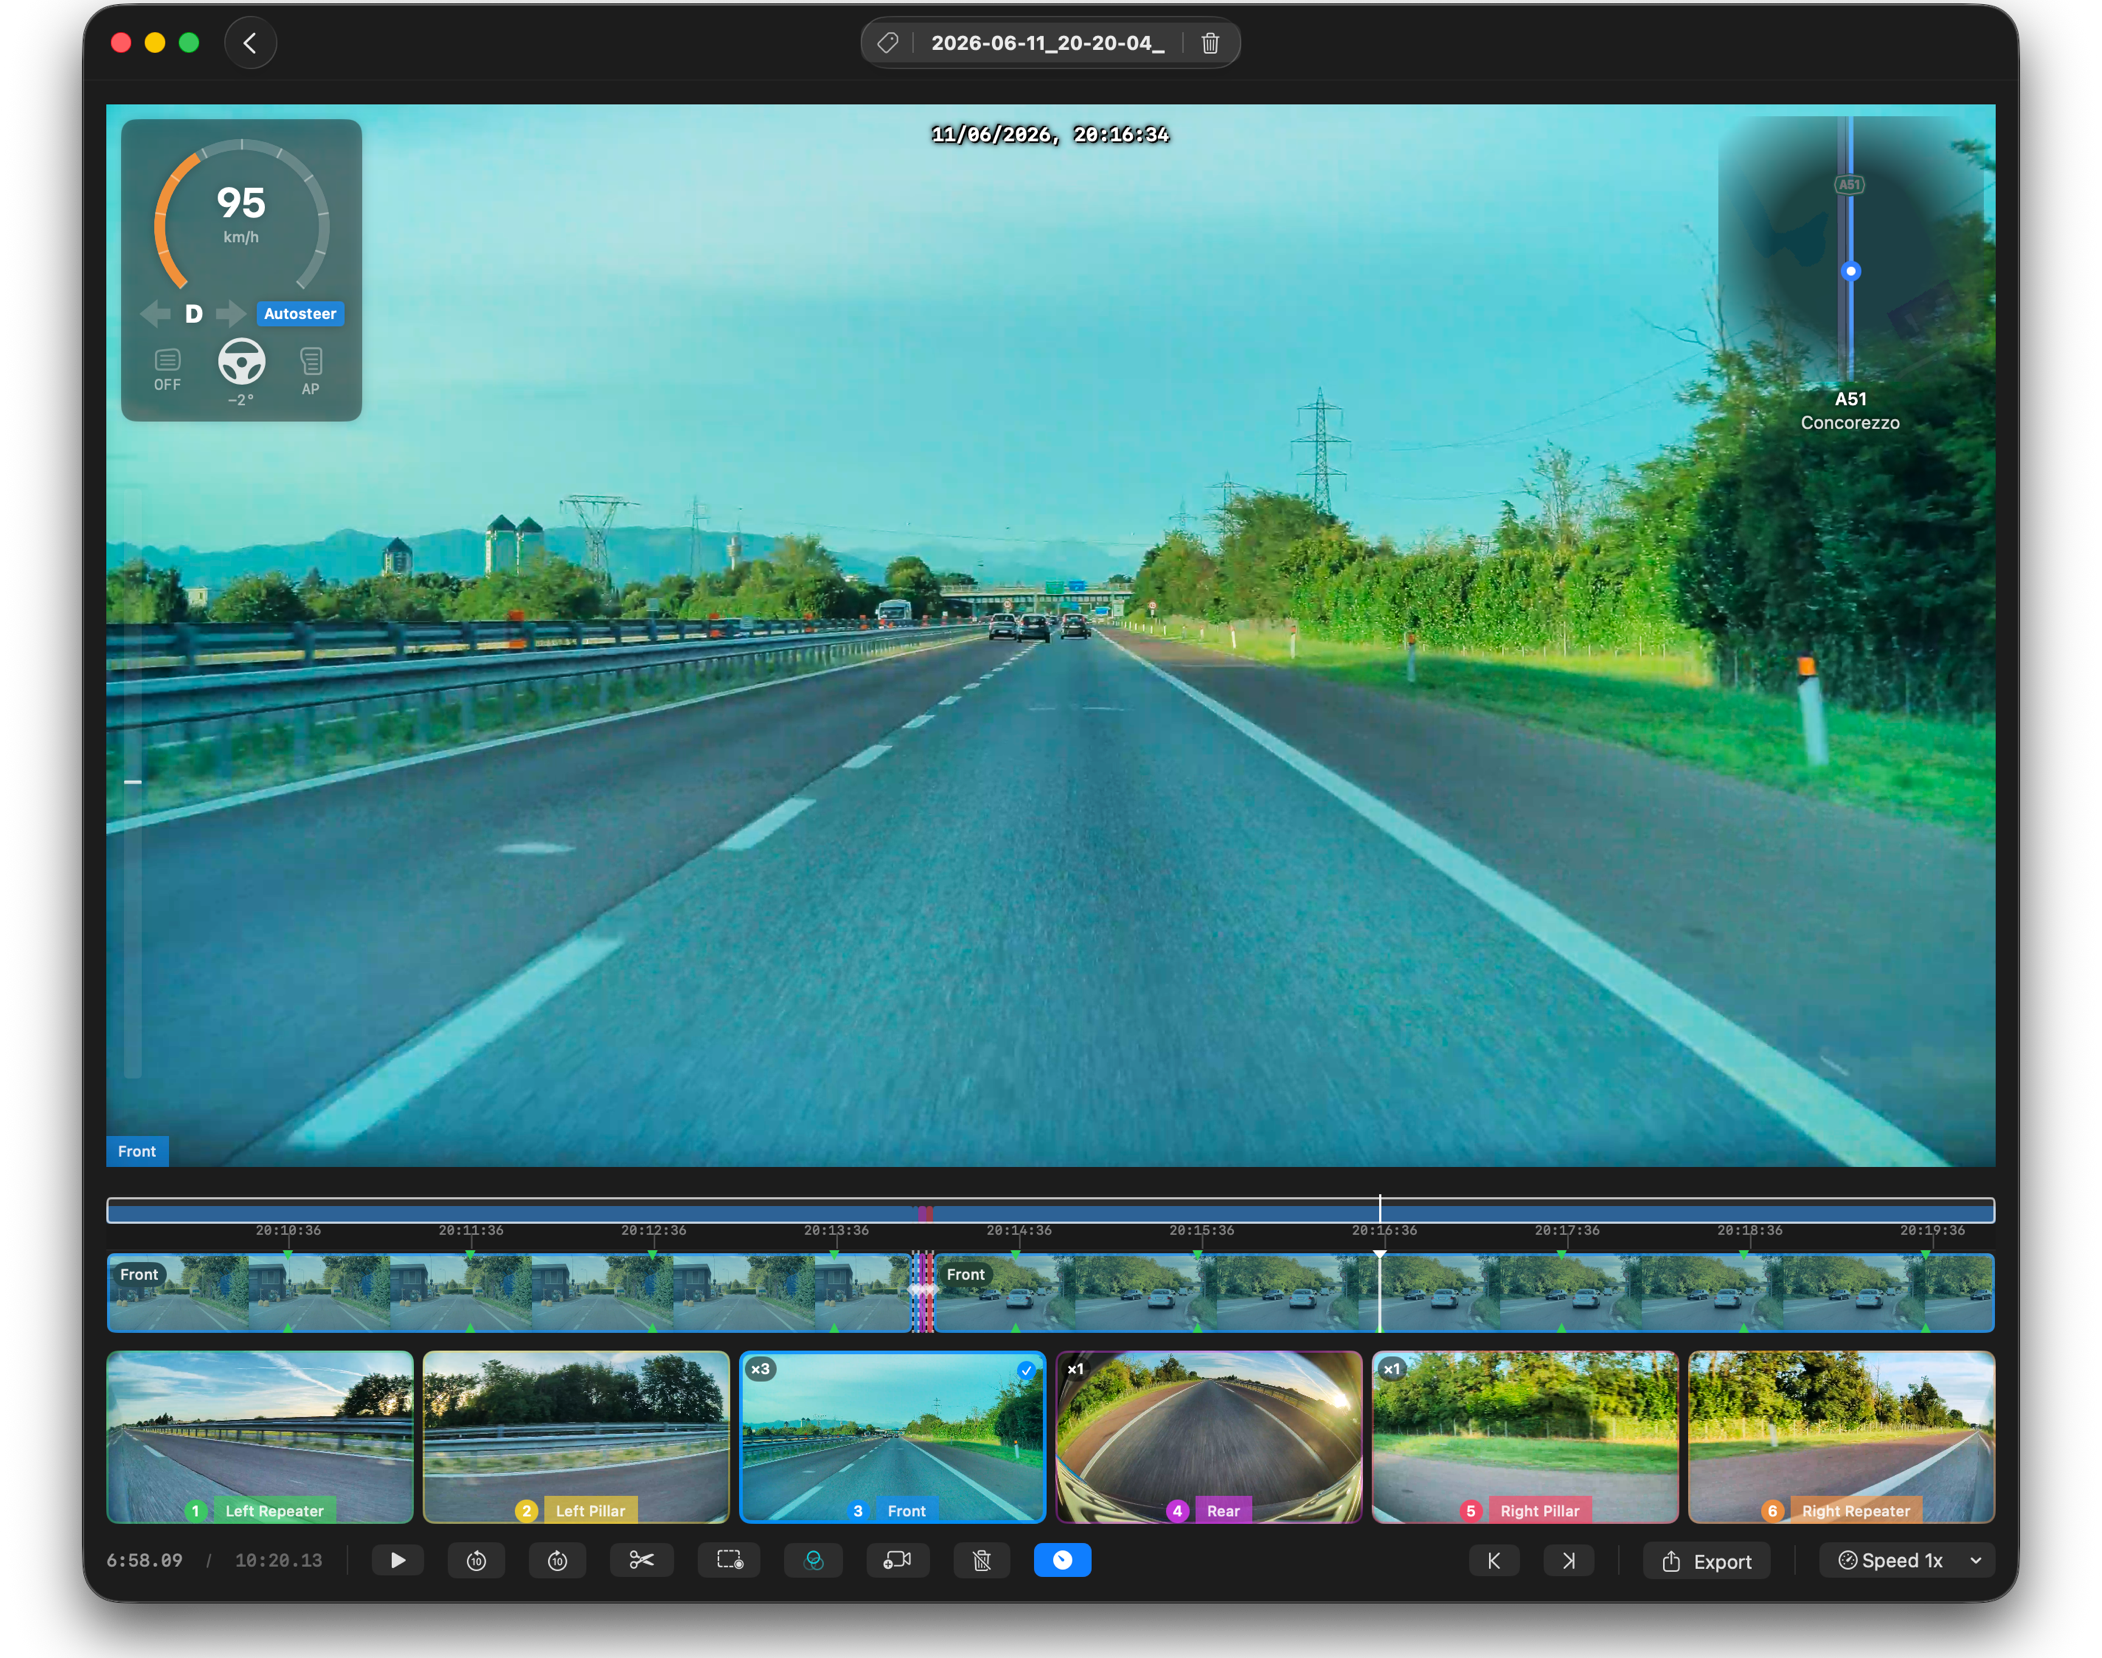The width and height of the screenshot is (2102, 1658).
Task: Click the x1 badge on Right Pillar thumbnail
Action: click(1392, 1369)
